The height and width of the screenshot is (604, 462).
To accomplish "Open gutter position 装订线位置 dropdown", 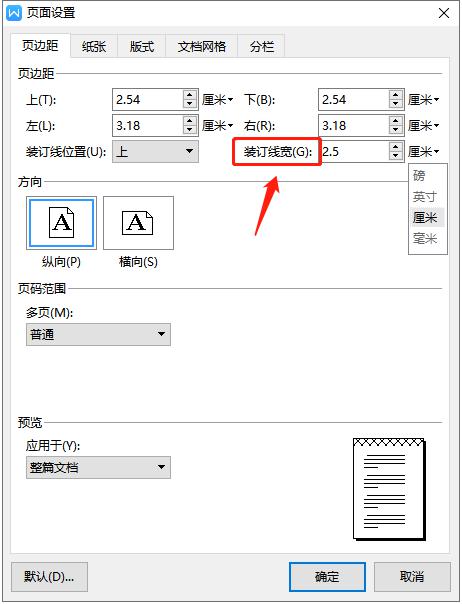I will [x=155, y=151].
